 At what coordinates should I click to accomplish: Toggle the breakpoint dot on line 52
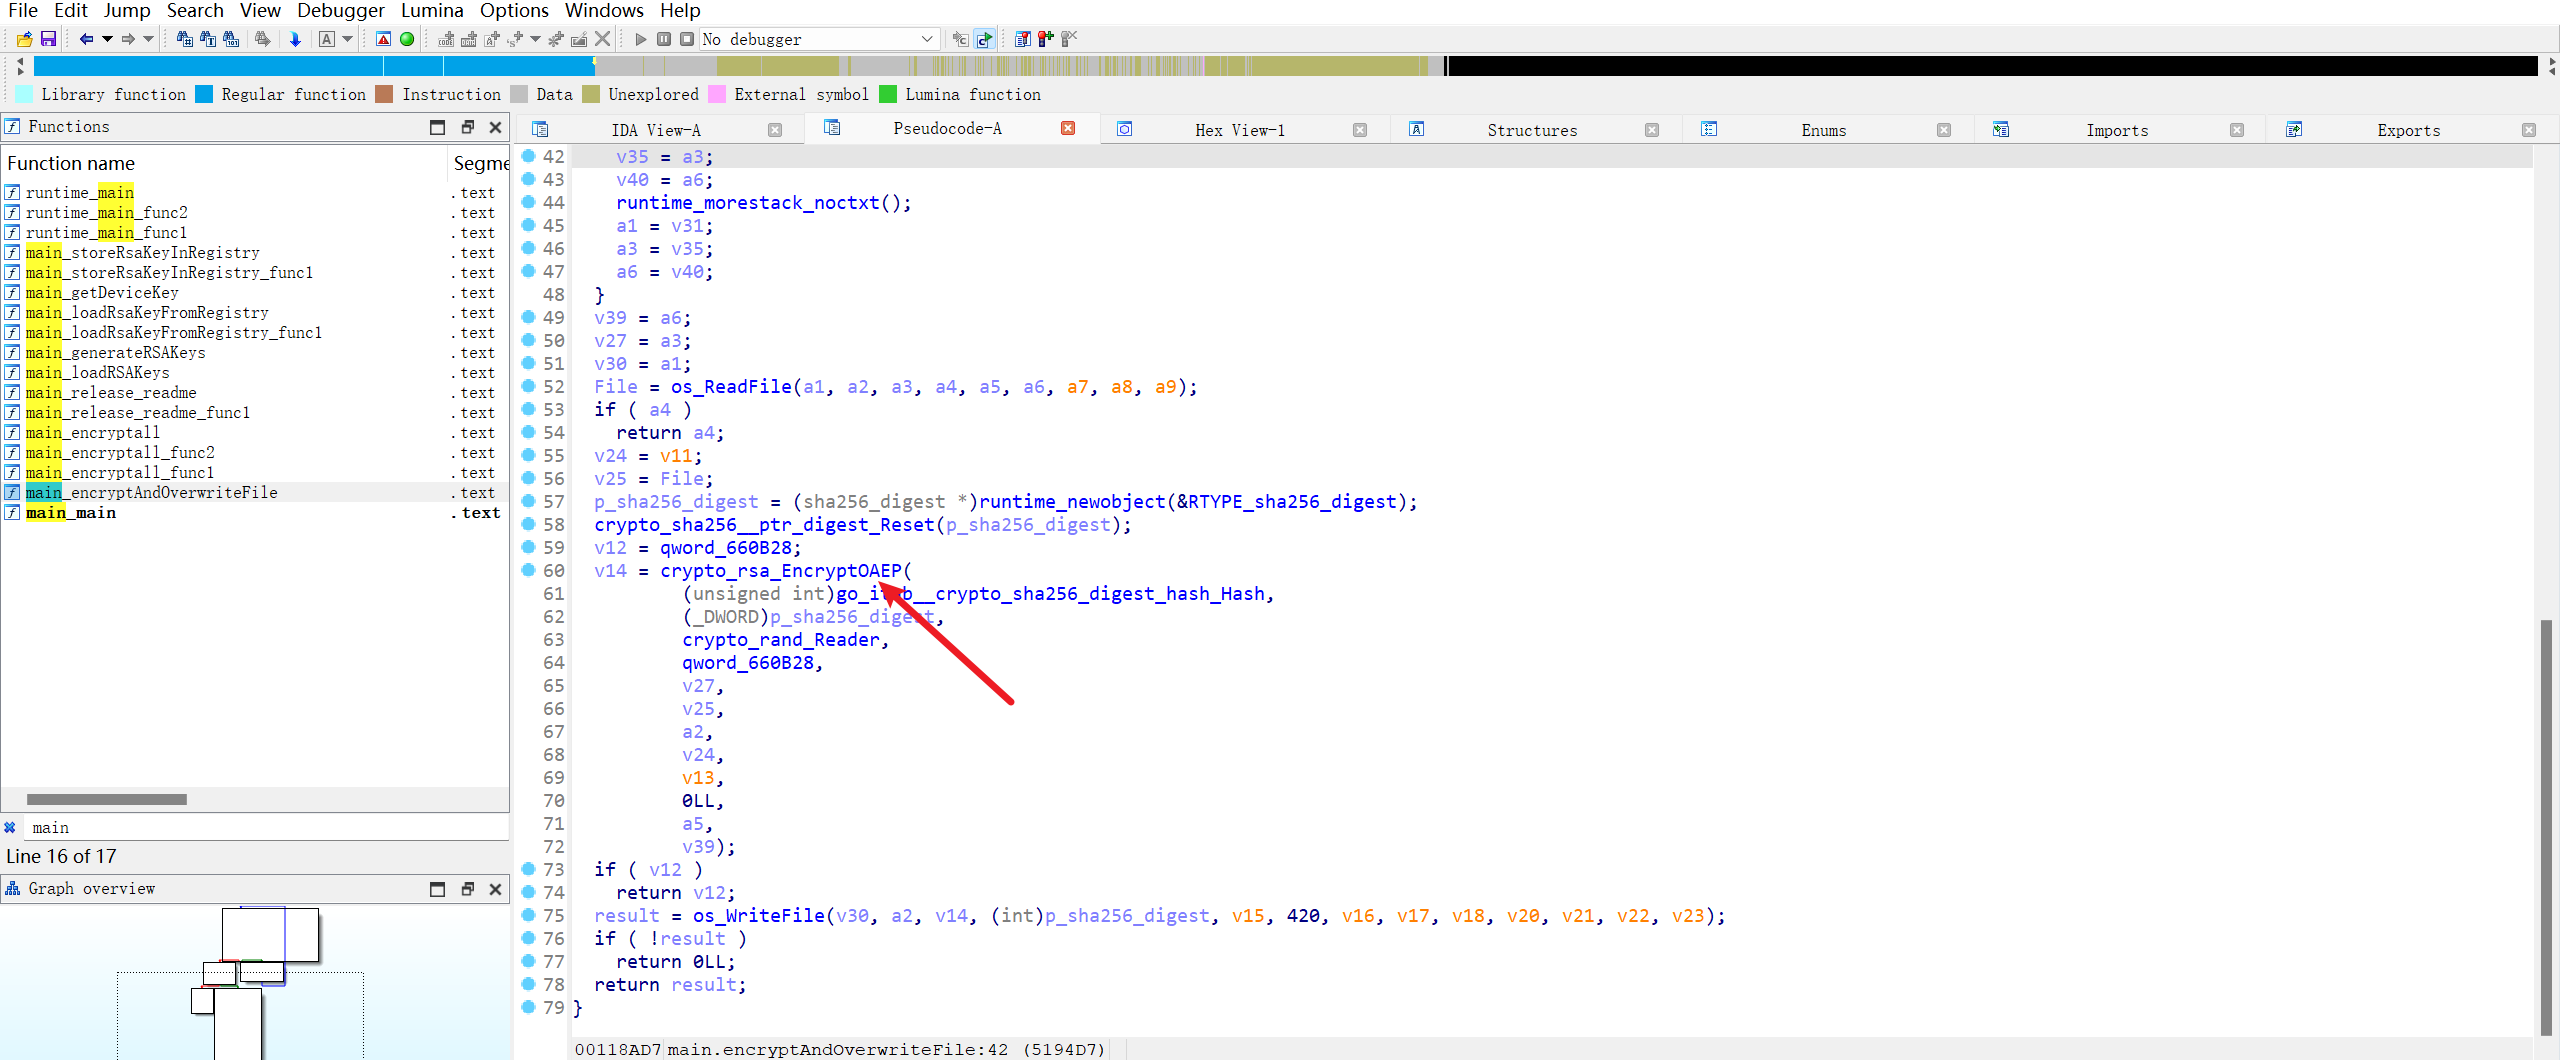[x=529, y=386]
